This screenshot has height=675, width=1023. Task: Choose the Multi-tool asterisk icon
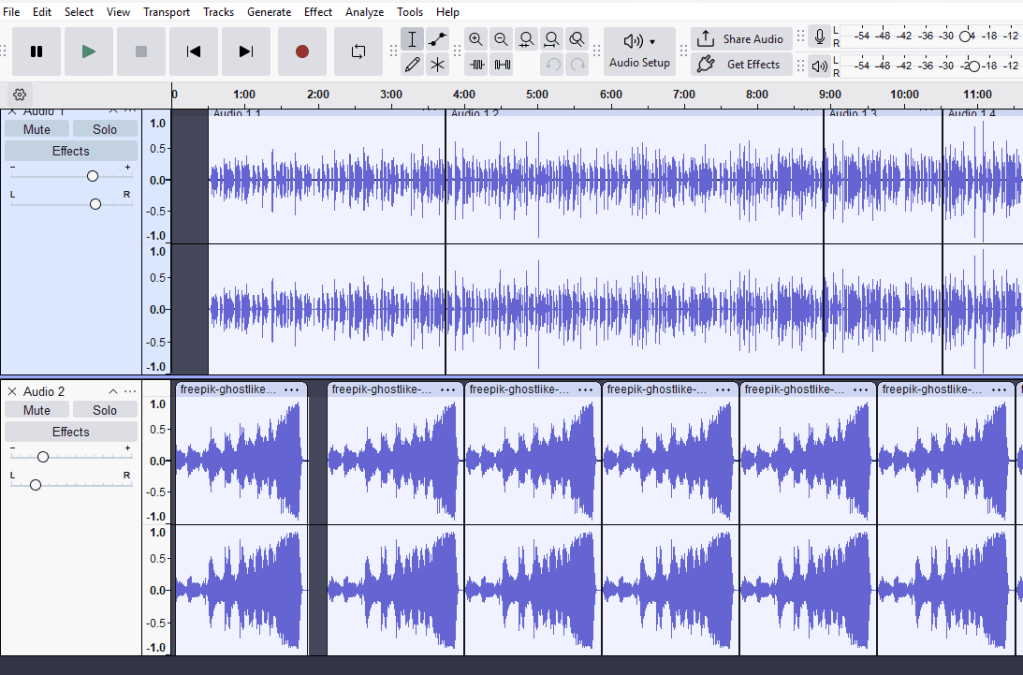point(438,65)
